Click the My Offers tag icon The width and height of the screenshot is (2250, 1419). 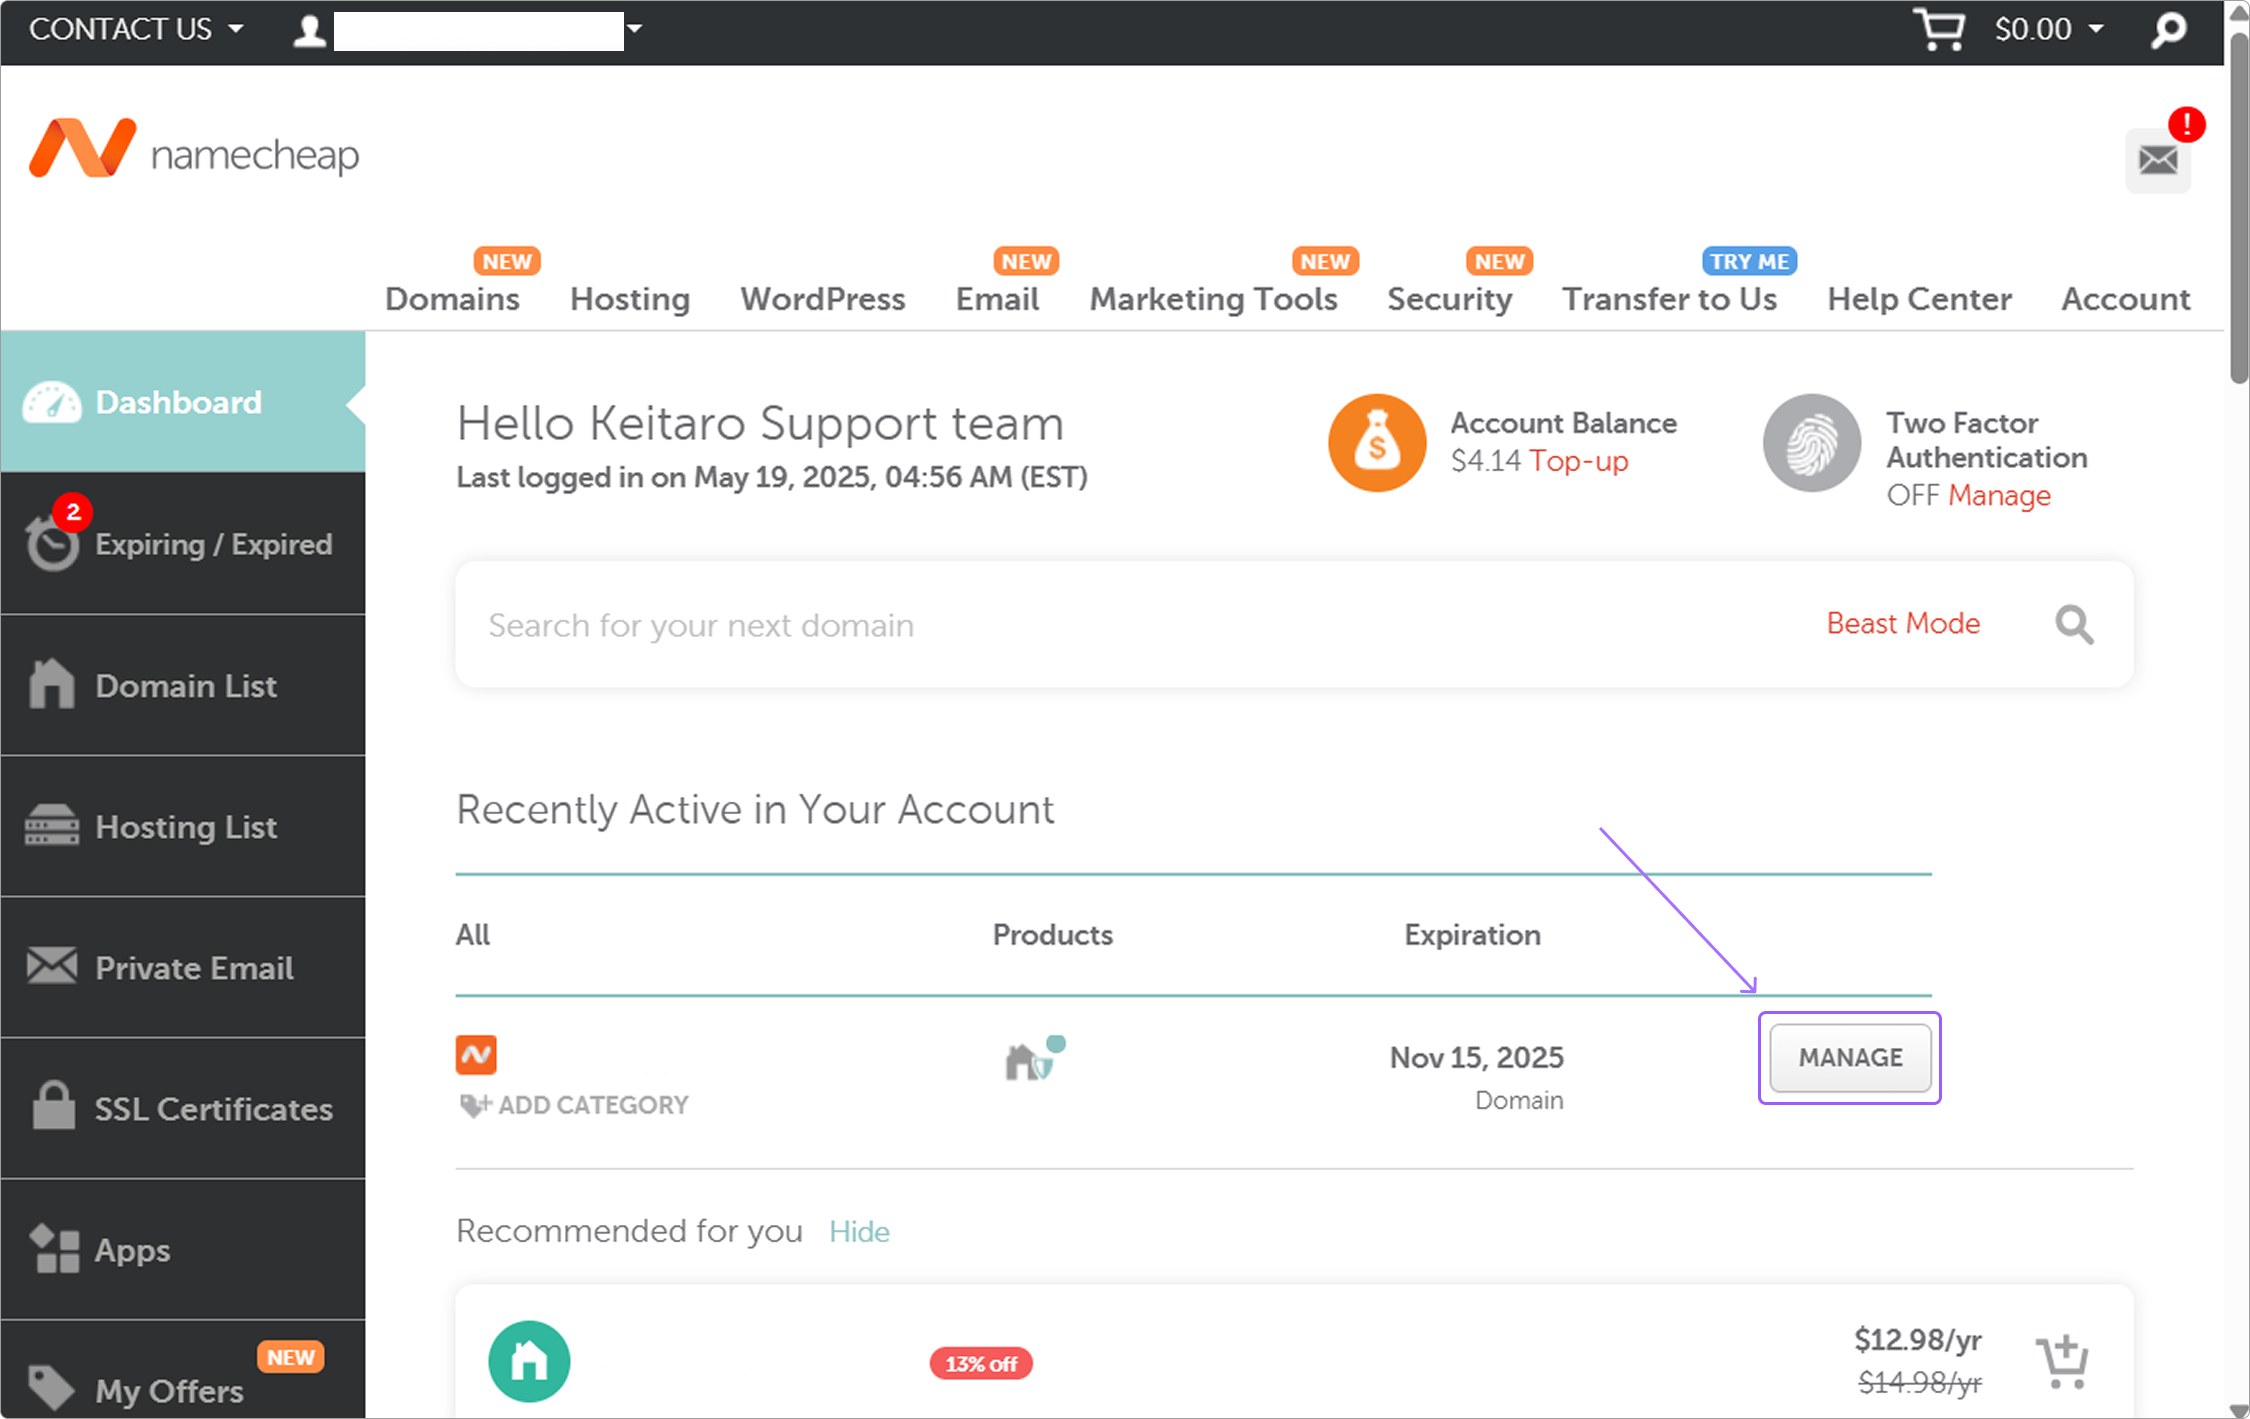(x=51, y=1387)
